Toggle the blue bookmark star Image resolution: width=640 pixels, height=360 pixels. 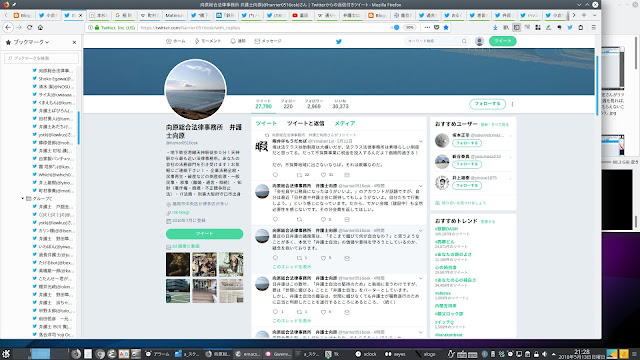point(446,27)
